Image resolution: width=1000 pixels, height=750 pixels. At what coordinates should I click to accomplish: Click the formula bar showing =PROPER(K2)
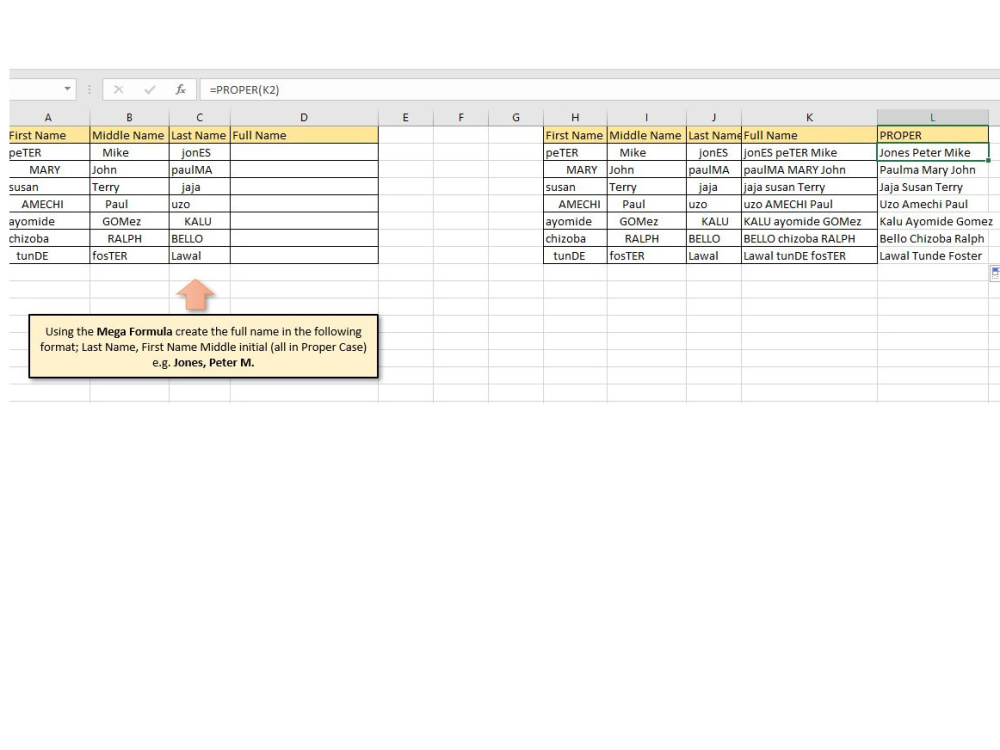[599, 90]
